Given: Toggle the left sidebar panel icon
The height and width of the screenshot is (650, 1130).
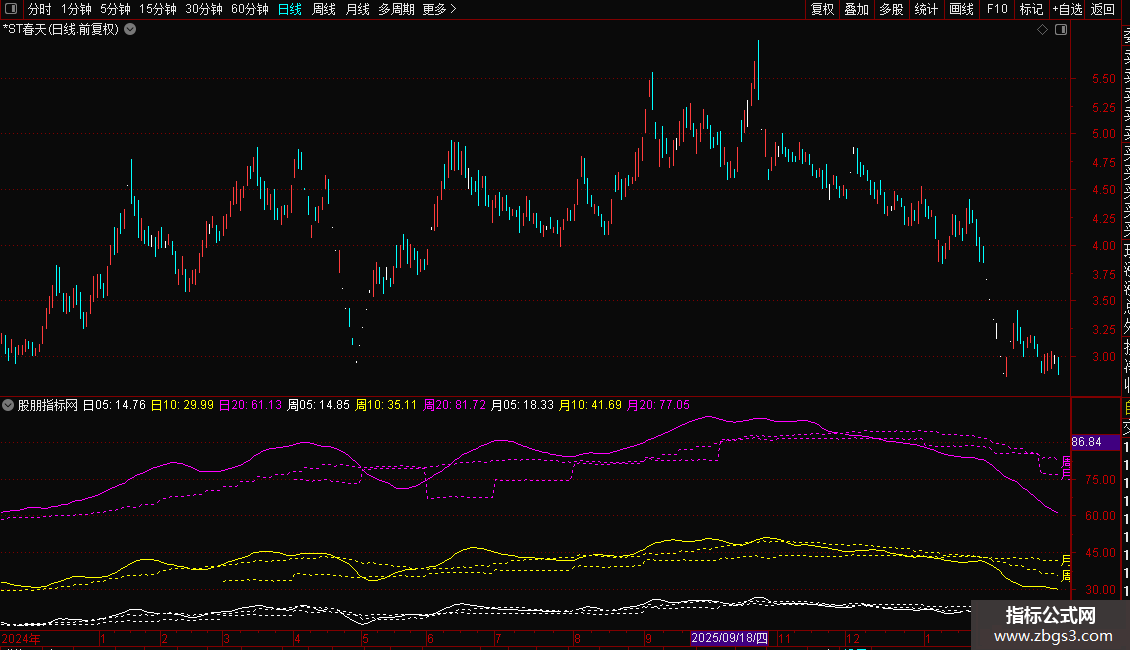Looking at the screenshot, I should 10,10.
